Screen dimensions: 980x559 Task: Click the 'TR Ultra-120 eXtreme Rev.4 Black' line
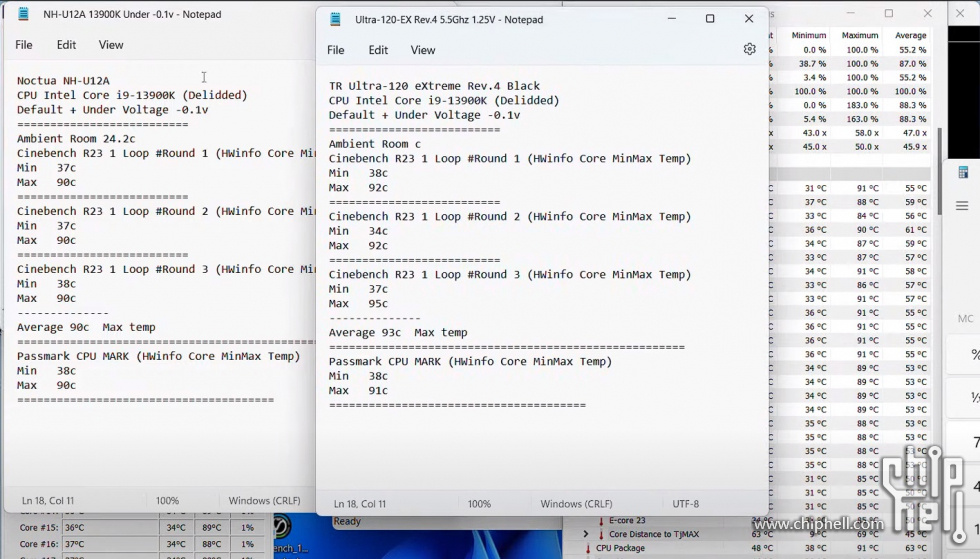coord(434,86)
